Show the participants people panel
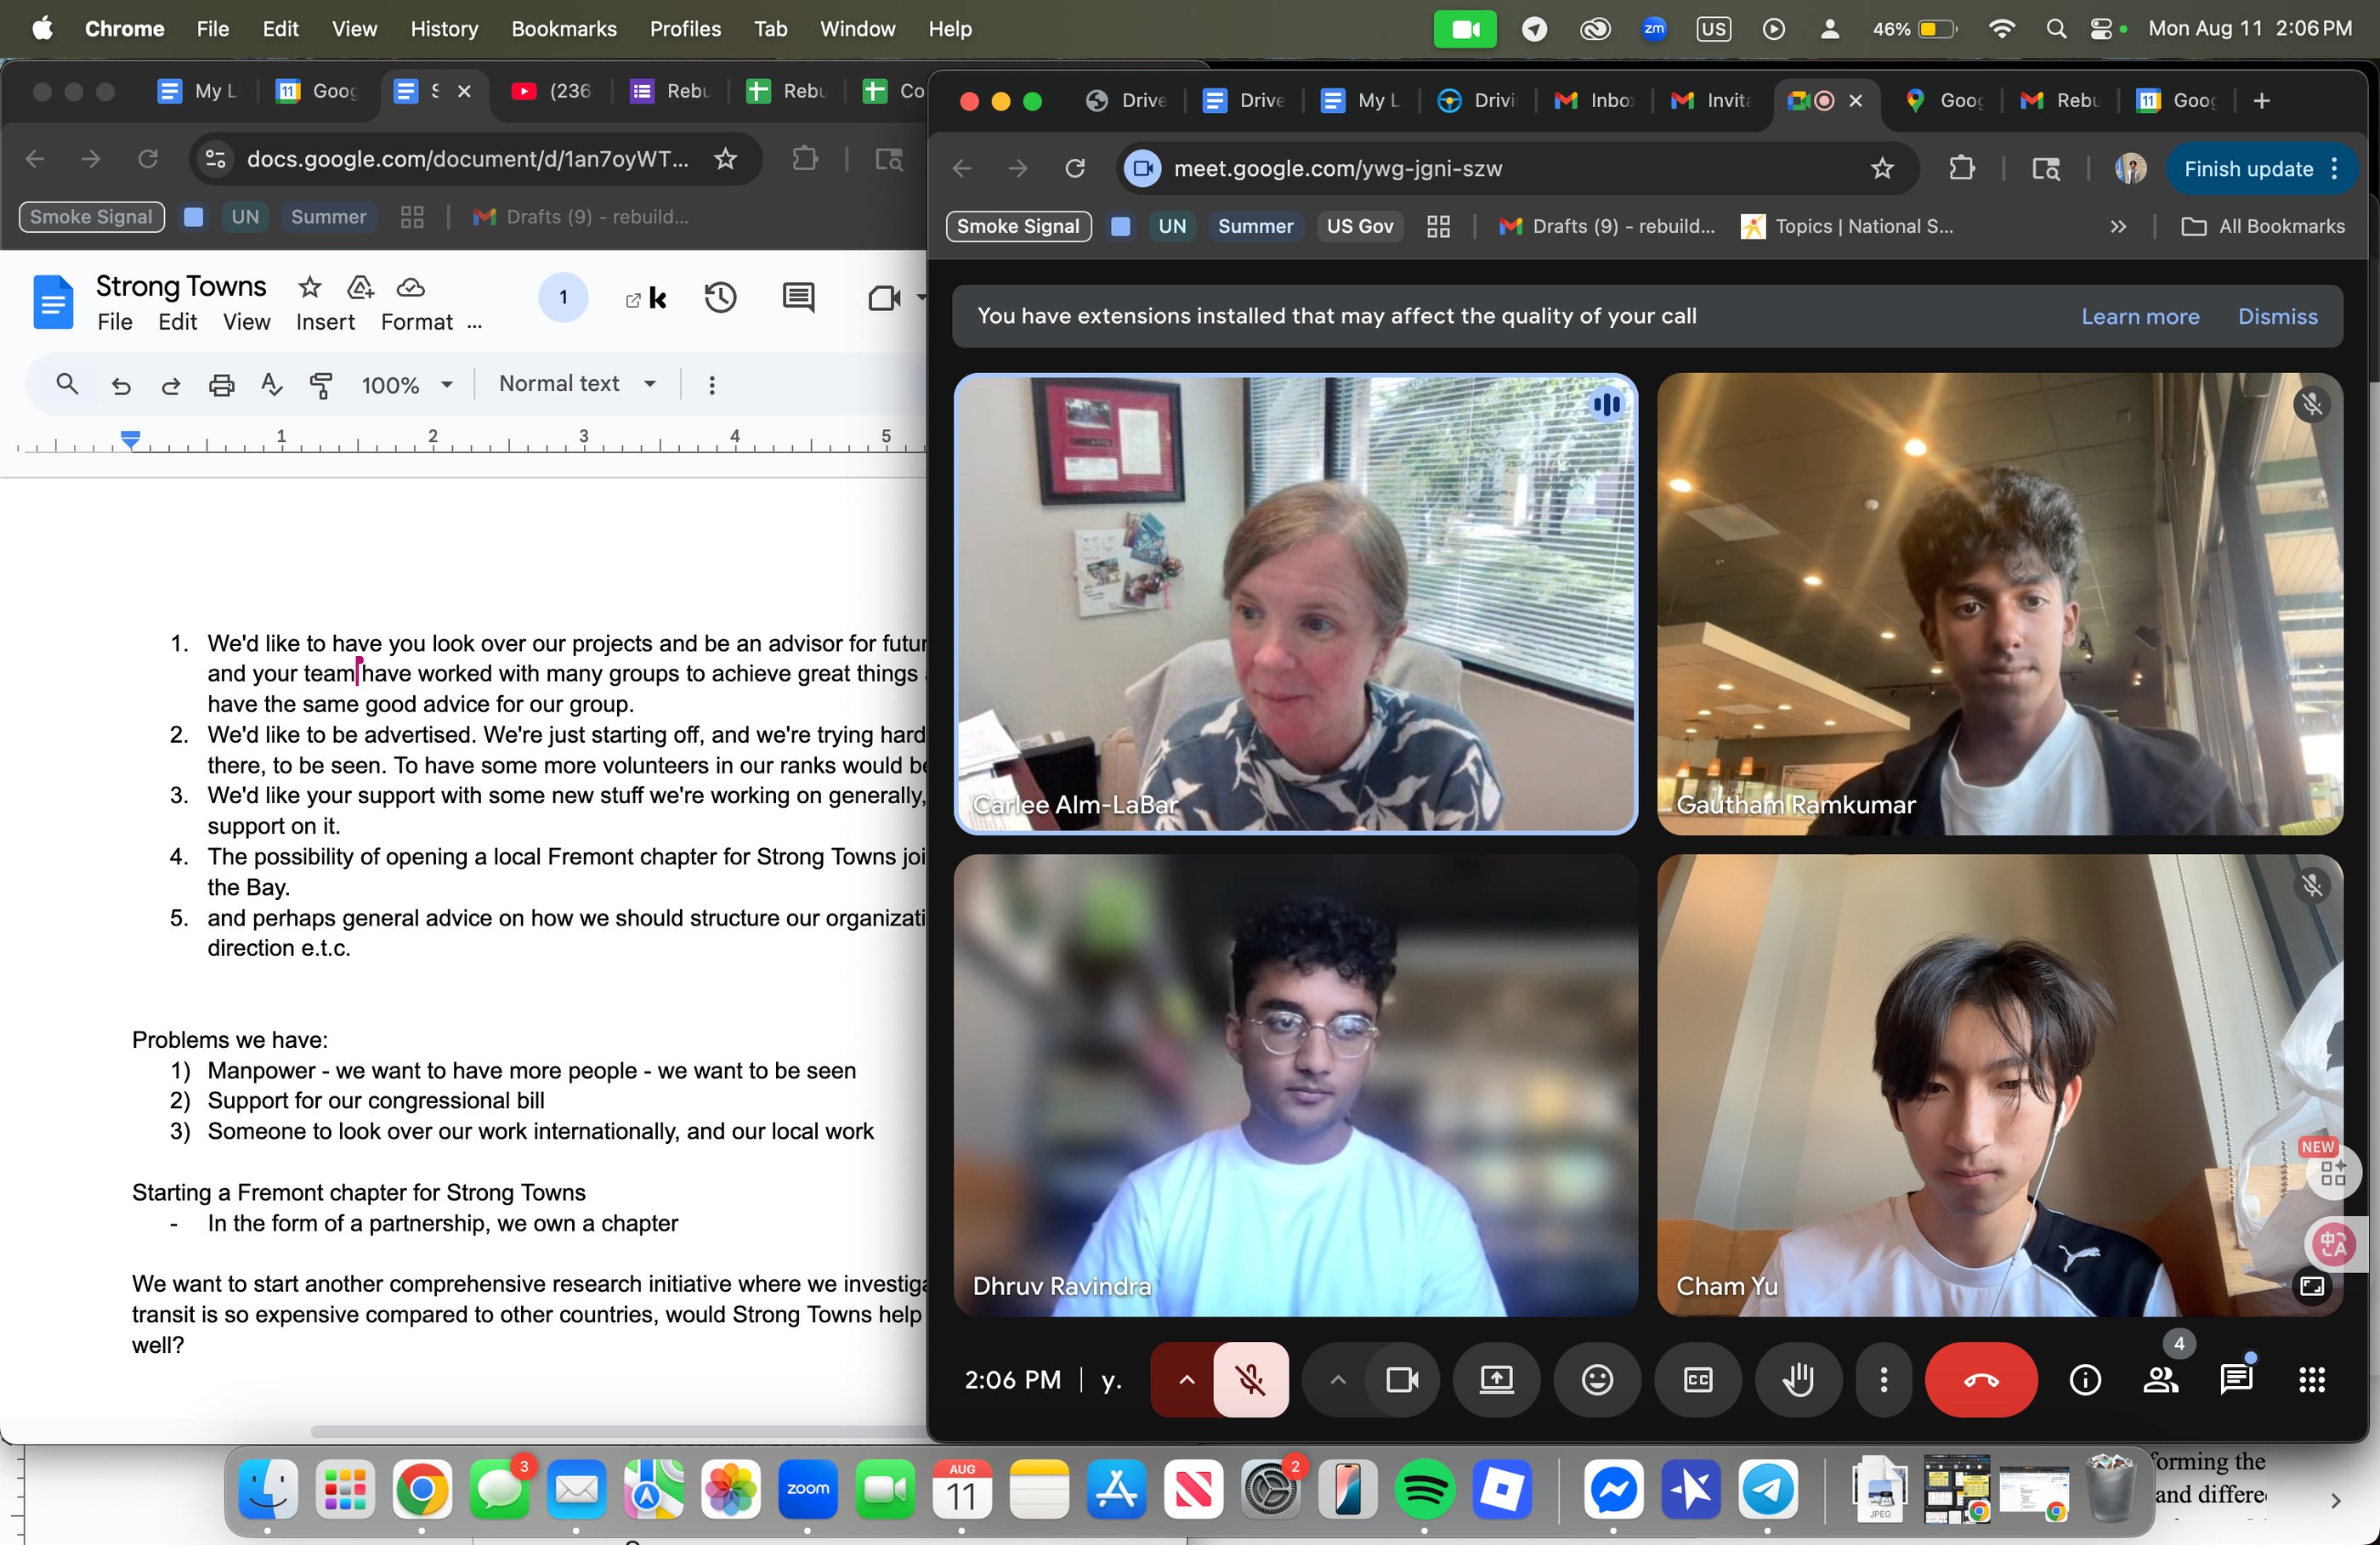Viewport: 2380px width, 1545px height. (2160, 1380)
